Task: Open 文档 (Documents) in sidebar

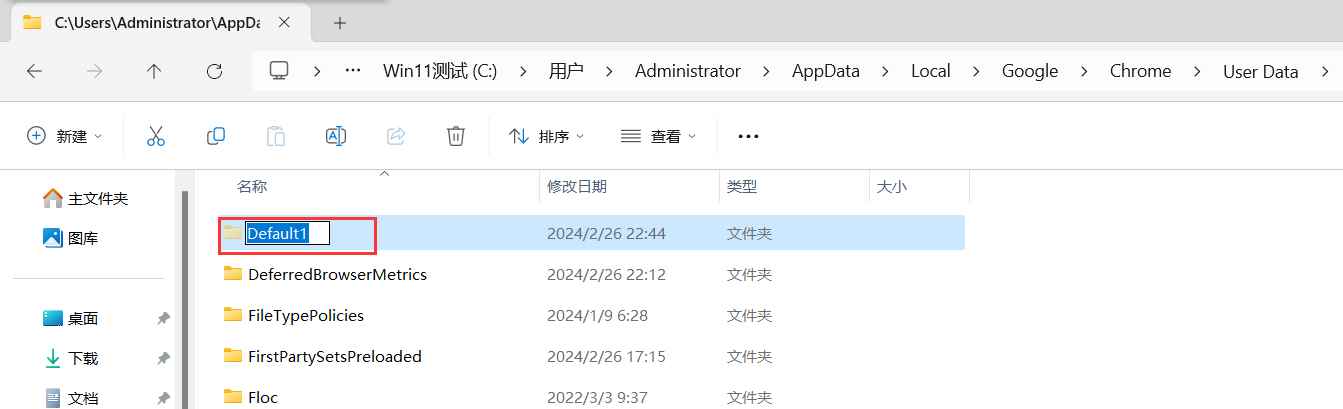Action: coord(70,398)
